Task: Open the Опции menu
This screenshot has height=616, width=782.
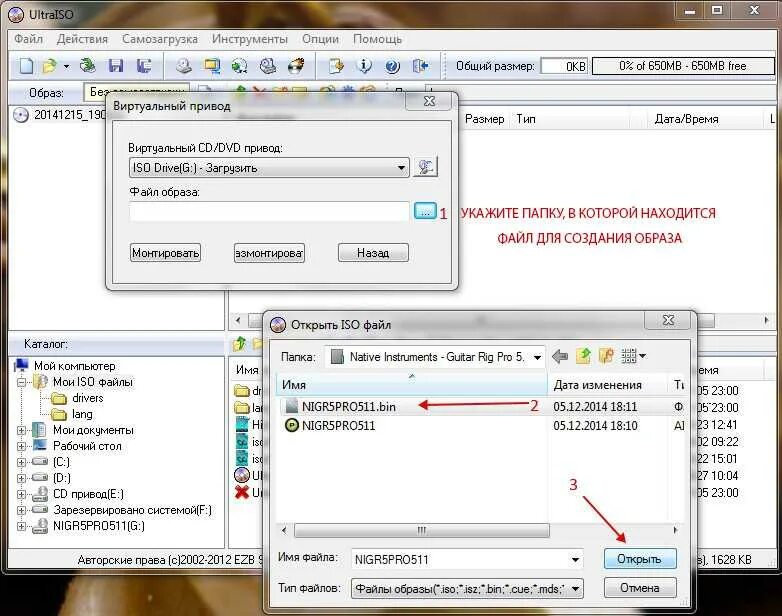Action: (320, 39)
